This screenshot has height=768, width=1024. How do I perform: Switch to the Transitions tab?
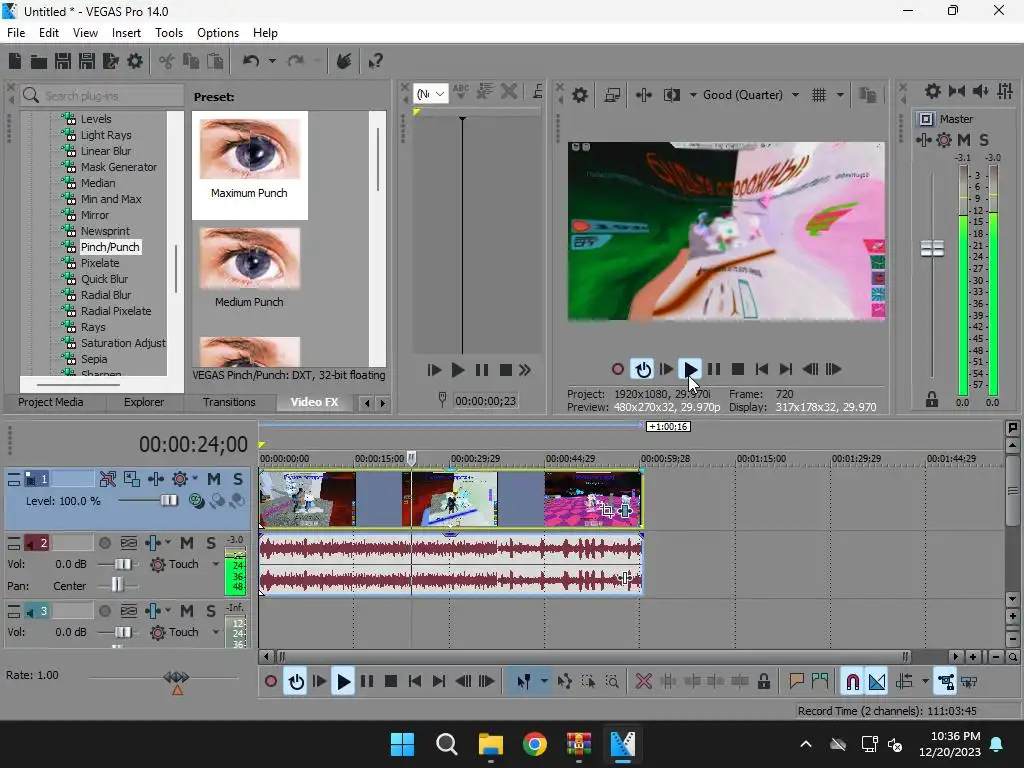click(229, 402)
